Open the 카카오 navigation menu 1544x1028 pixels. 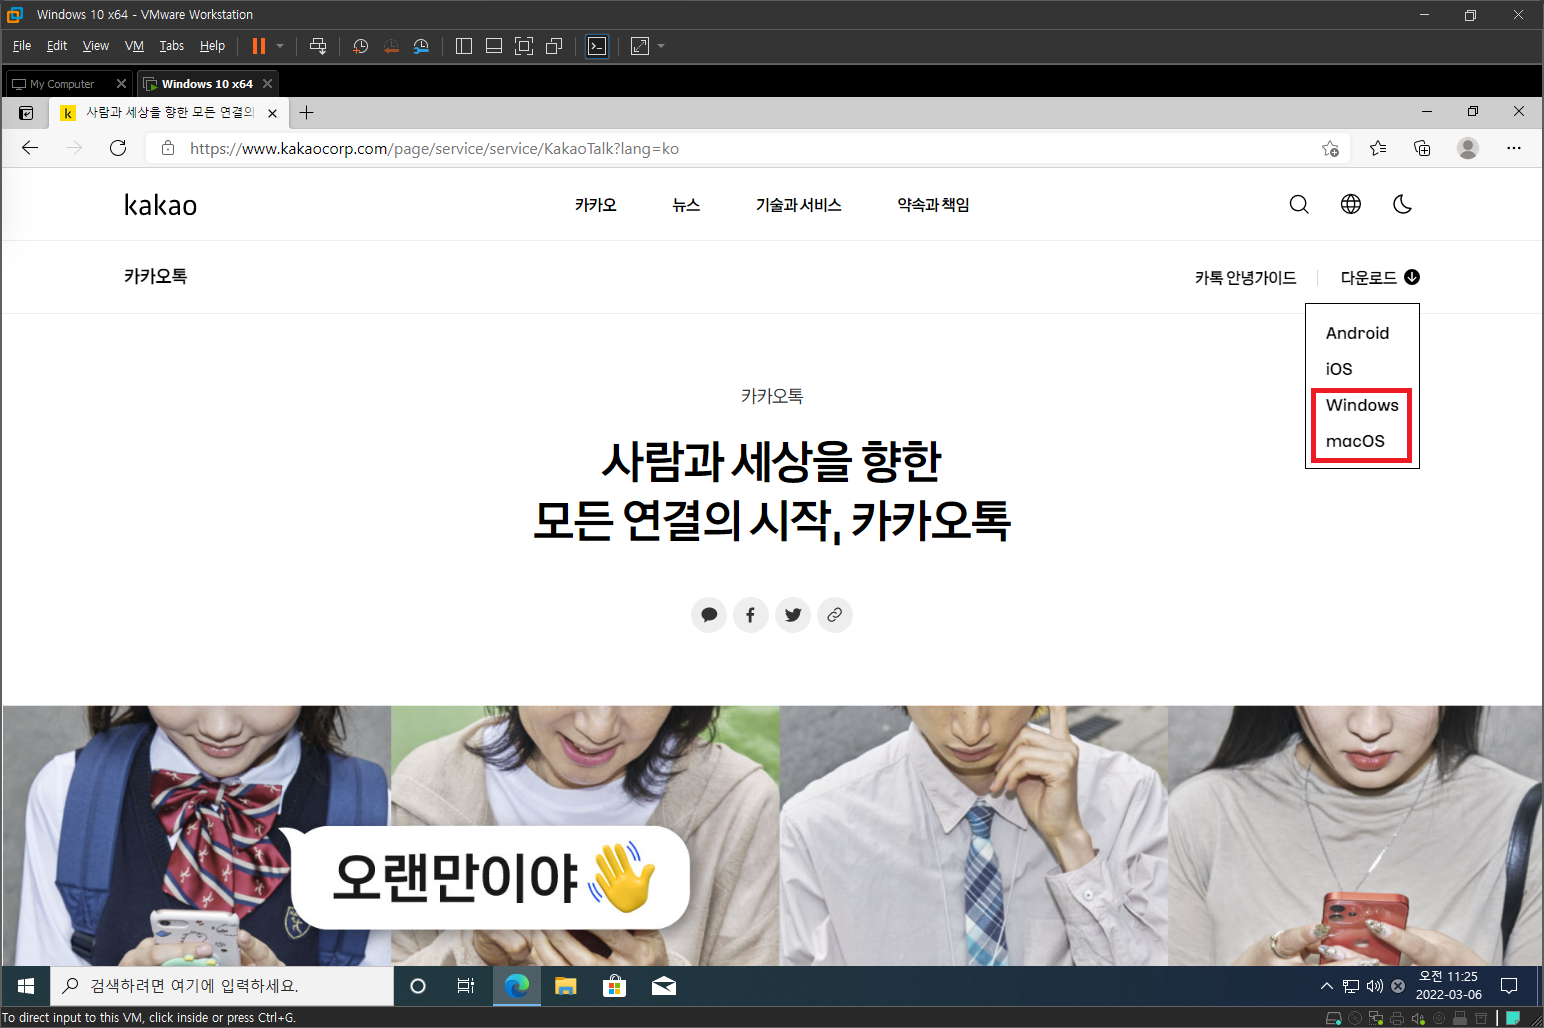[x=596, y=205]
